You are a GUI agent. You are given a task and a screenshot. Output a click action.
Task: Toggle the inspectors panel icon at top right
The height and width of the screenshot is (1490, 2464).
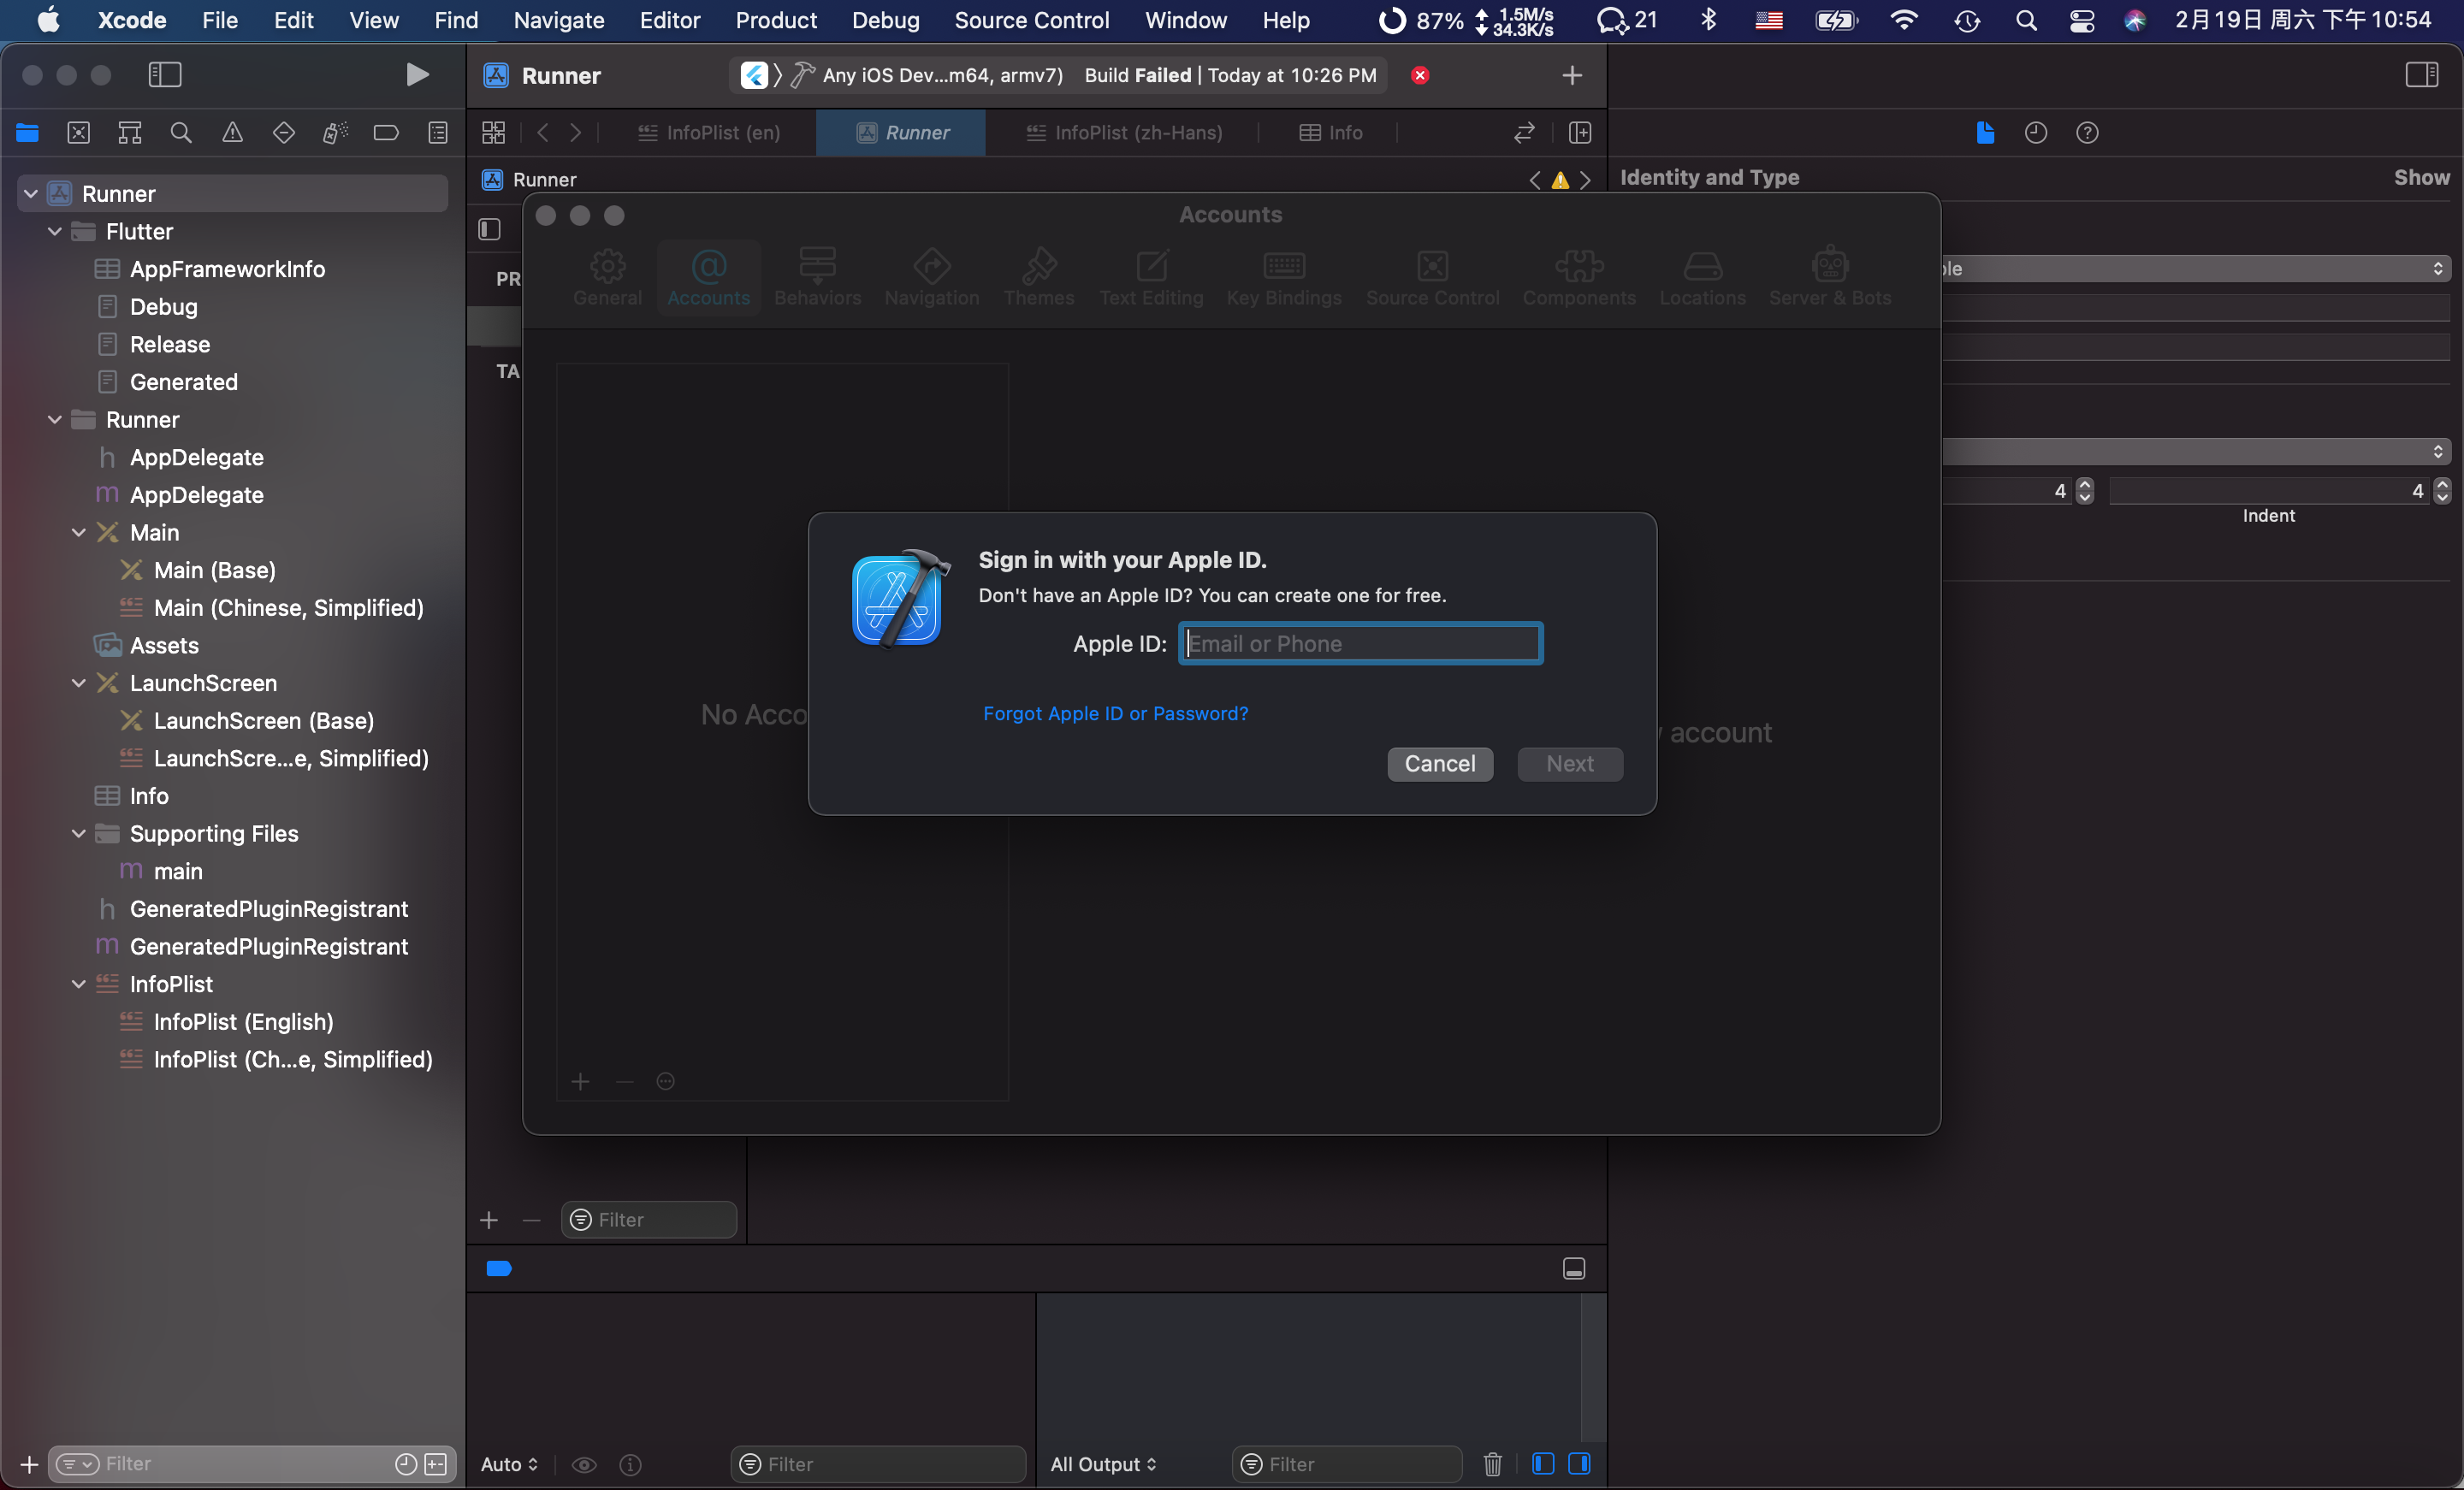coord(2422,75)
